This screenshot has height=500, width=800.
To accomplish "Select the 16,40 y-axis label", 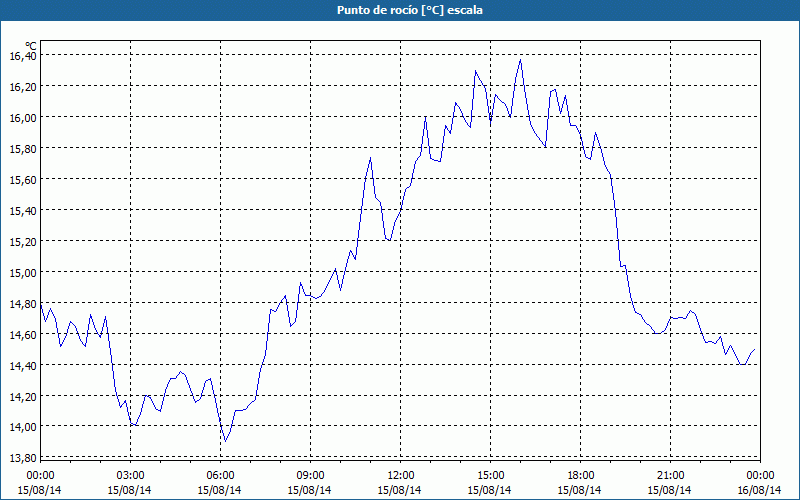I will 23,56.
